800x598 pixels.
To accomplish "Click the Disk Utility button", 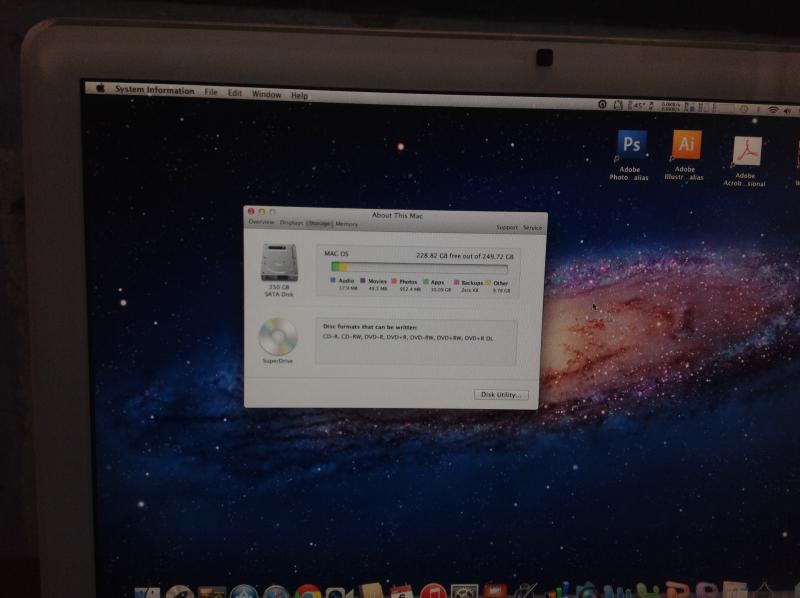I will (x=501, y=394).
